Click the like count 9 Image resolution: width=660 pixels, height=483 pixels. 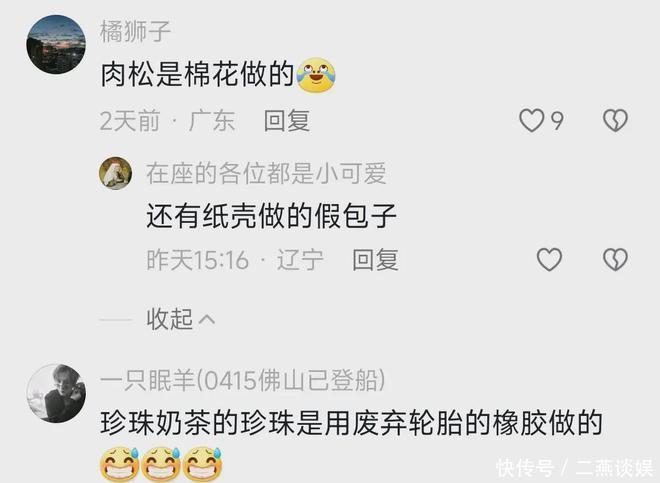tap(557, 121)
